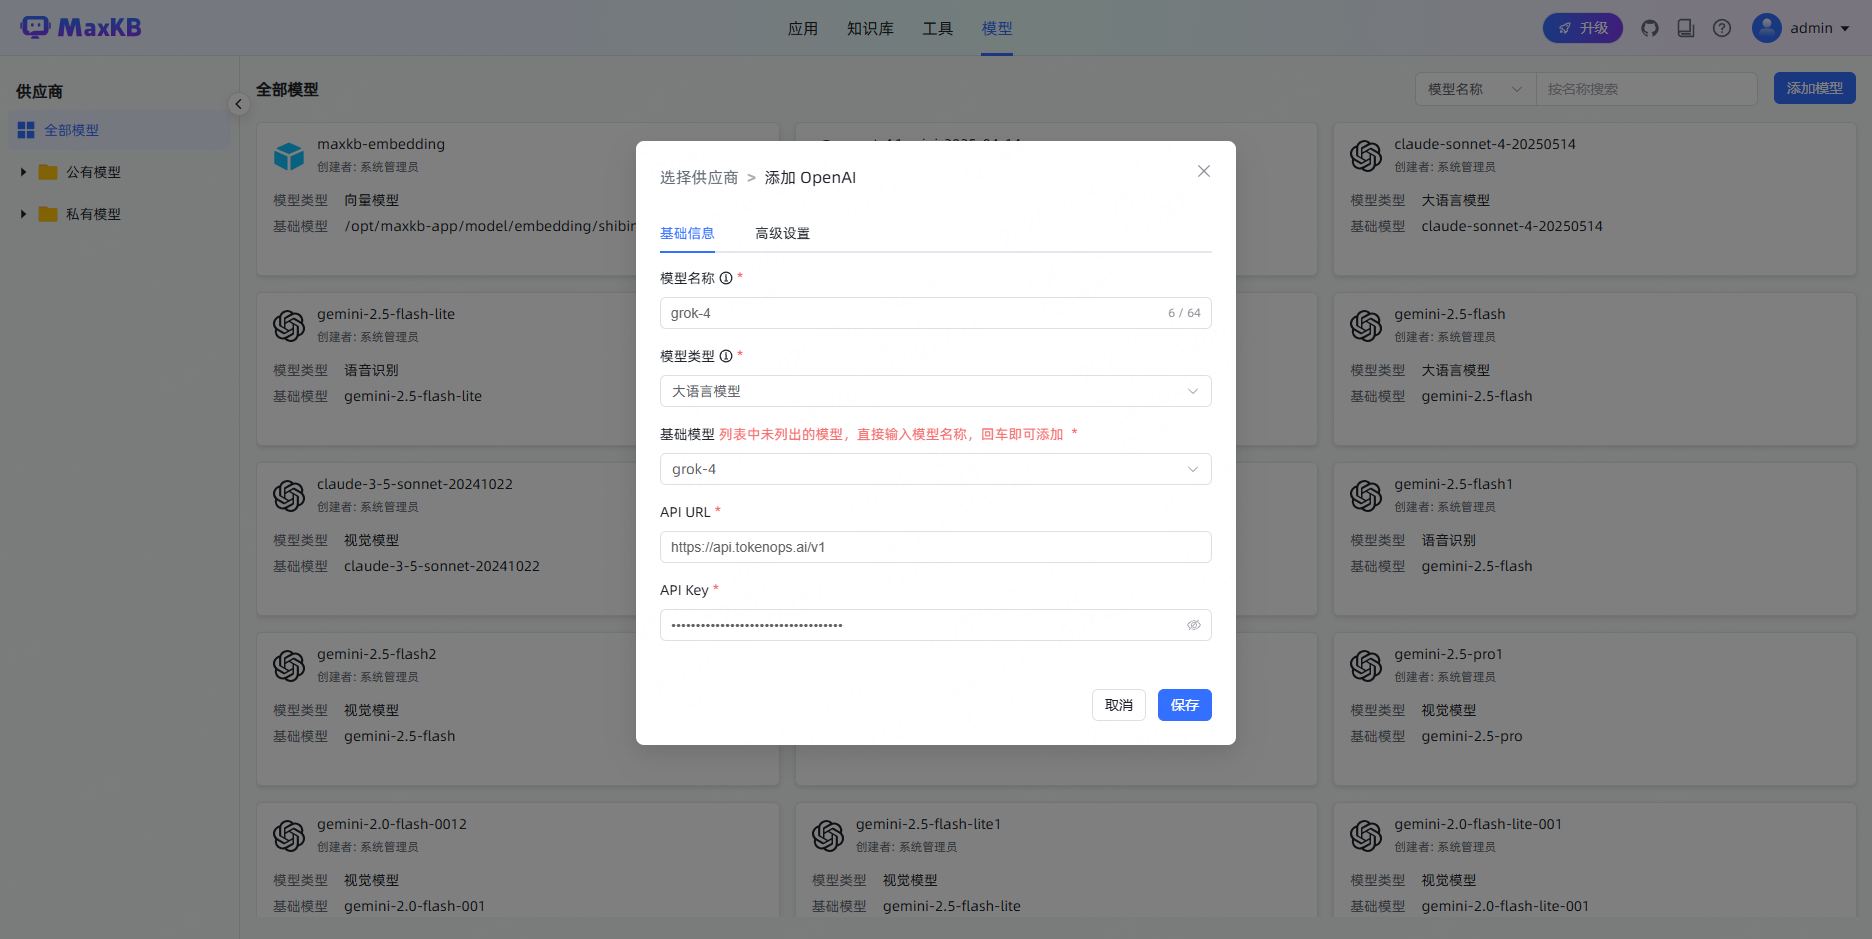
Task: Open the GitHub repository icon
Action: (x=1650, y=28)
